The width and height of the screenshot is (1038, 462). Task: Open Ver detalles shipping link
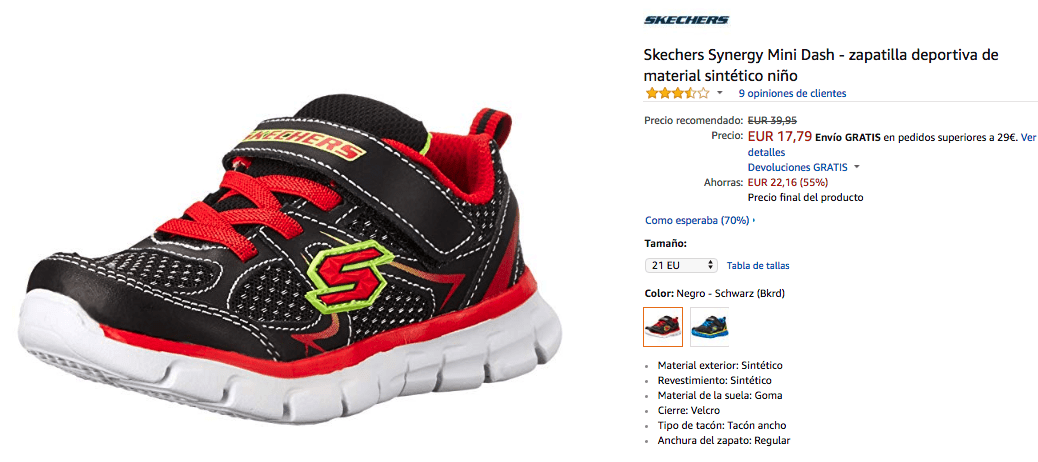(x=1028, y=138)
